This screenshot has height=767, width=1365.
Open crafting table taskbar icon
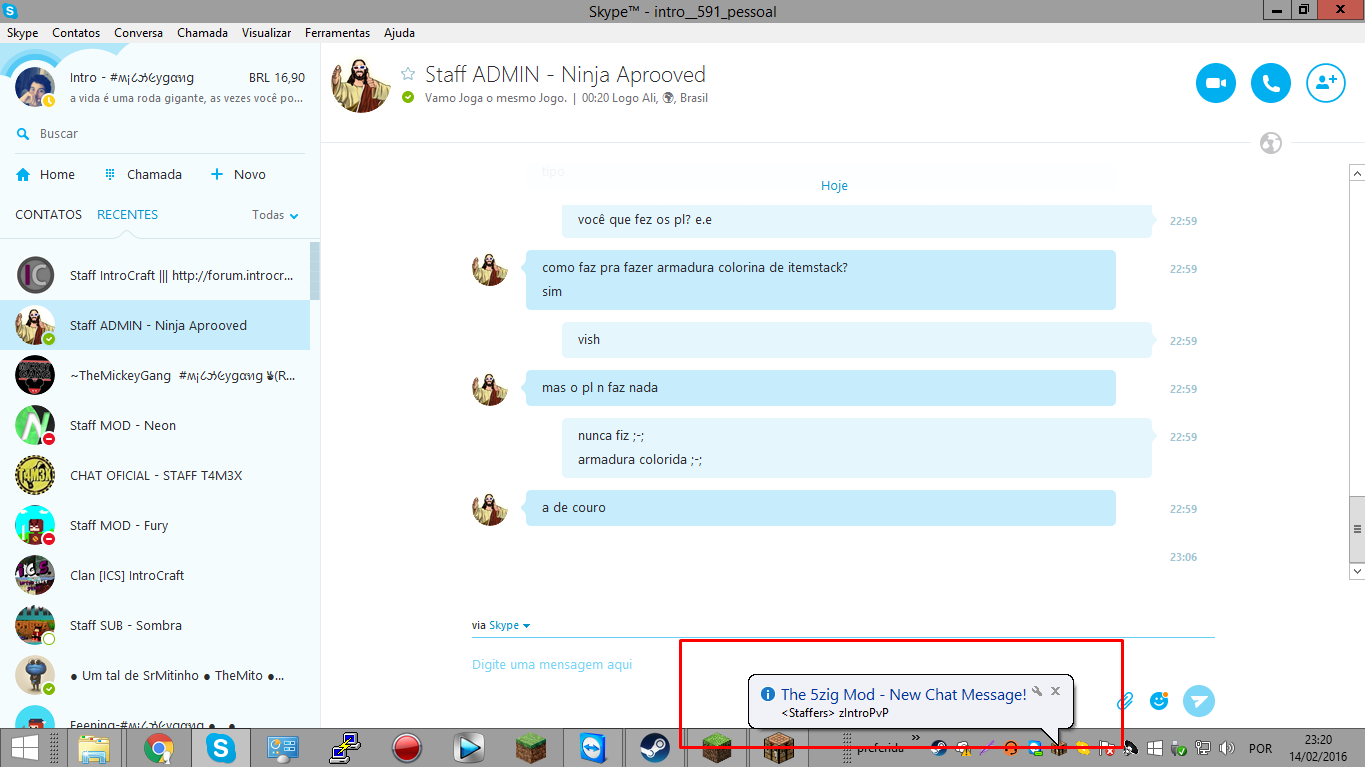click(778, 747)
